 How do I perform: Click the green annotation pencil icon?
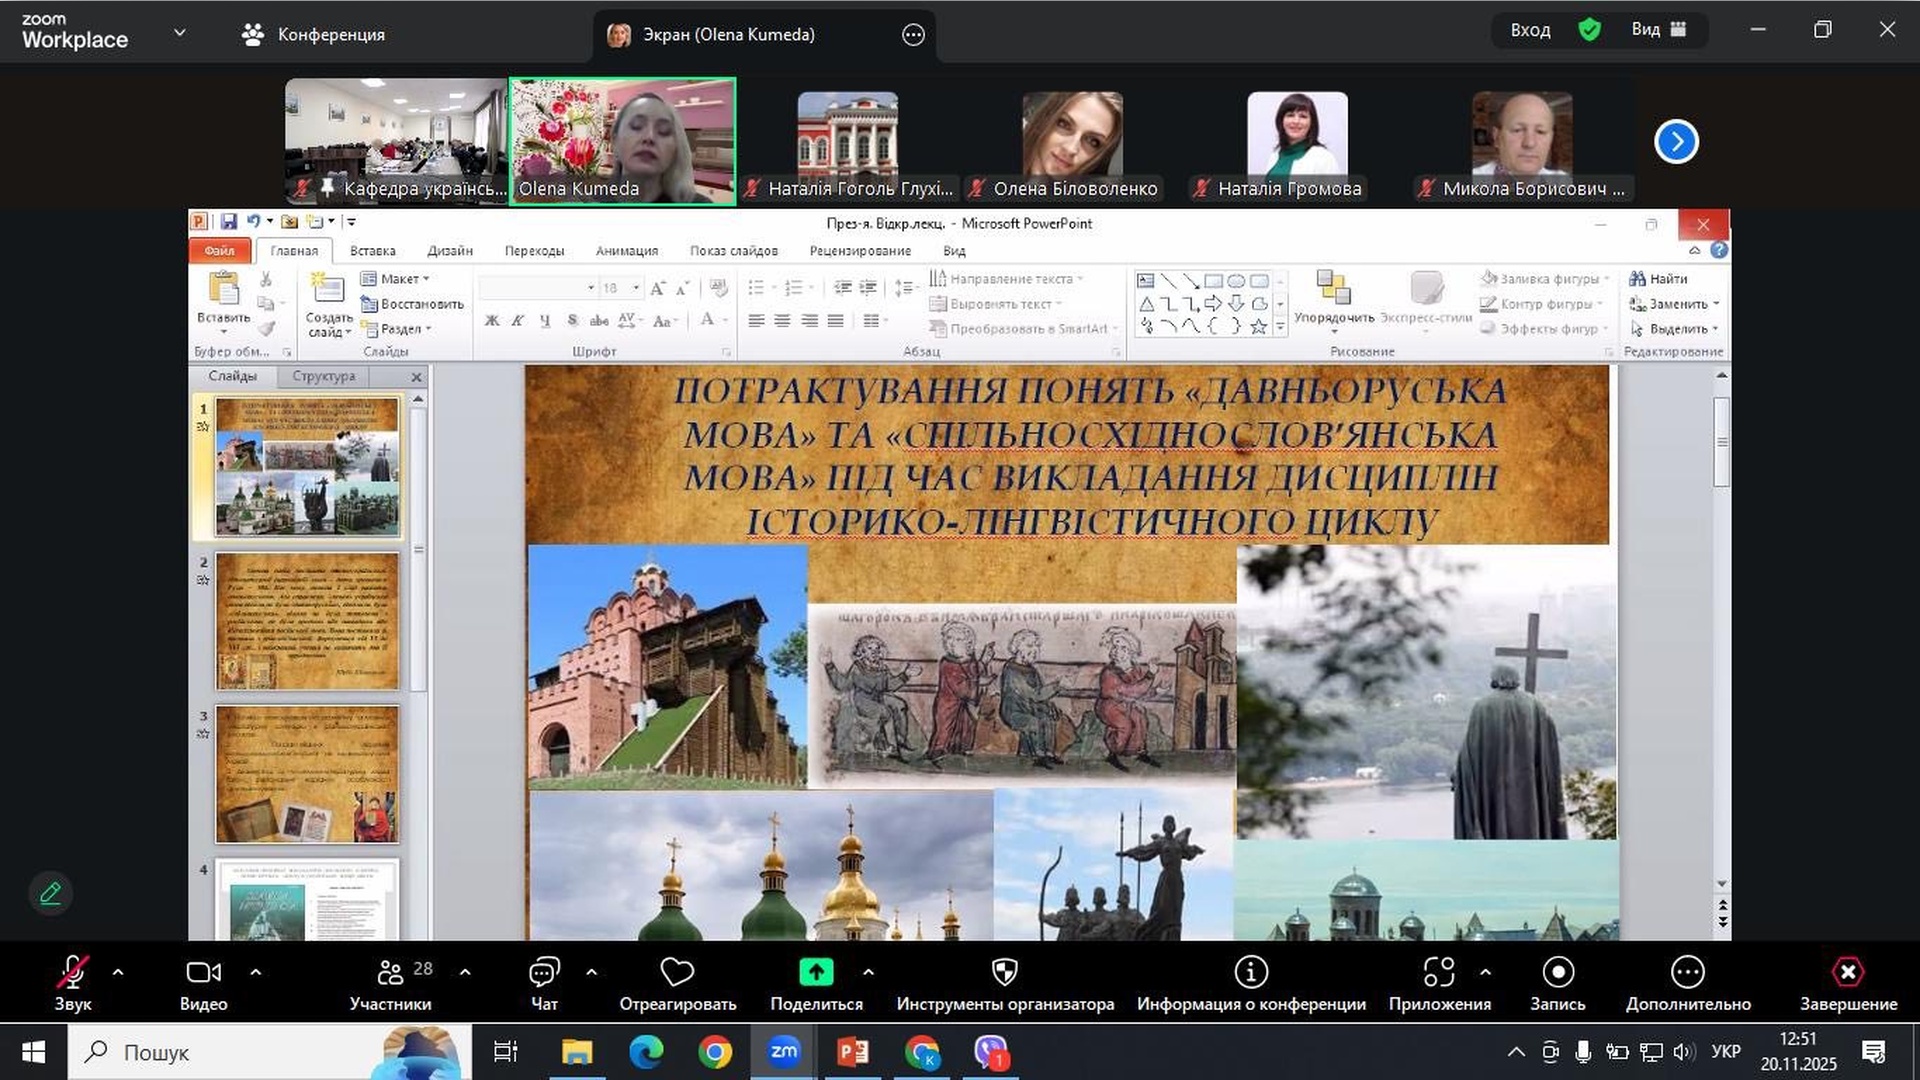tap(50, 893)
